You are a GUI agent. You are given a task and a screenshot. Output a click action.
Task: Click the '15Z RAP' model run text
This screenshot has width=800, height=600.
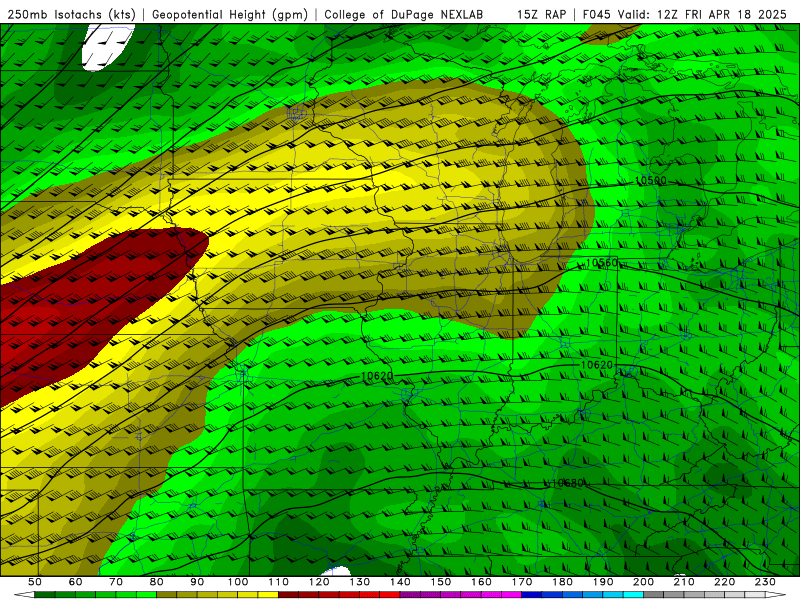541,15
